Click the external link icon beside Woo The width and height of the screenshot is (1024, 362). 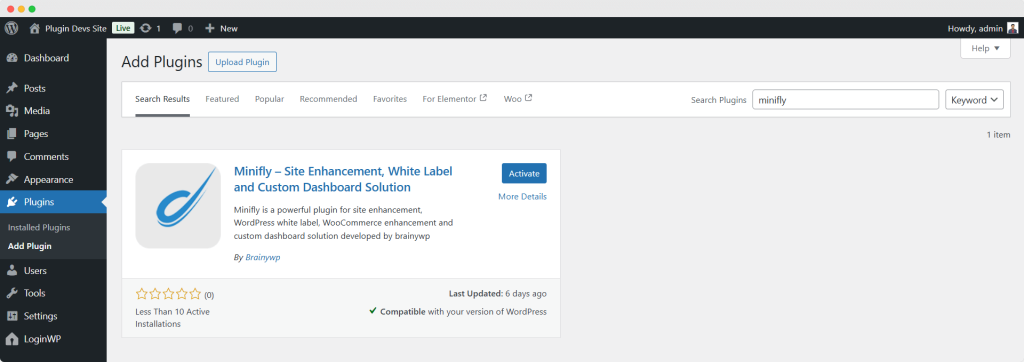(x=528, y=98)
